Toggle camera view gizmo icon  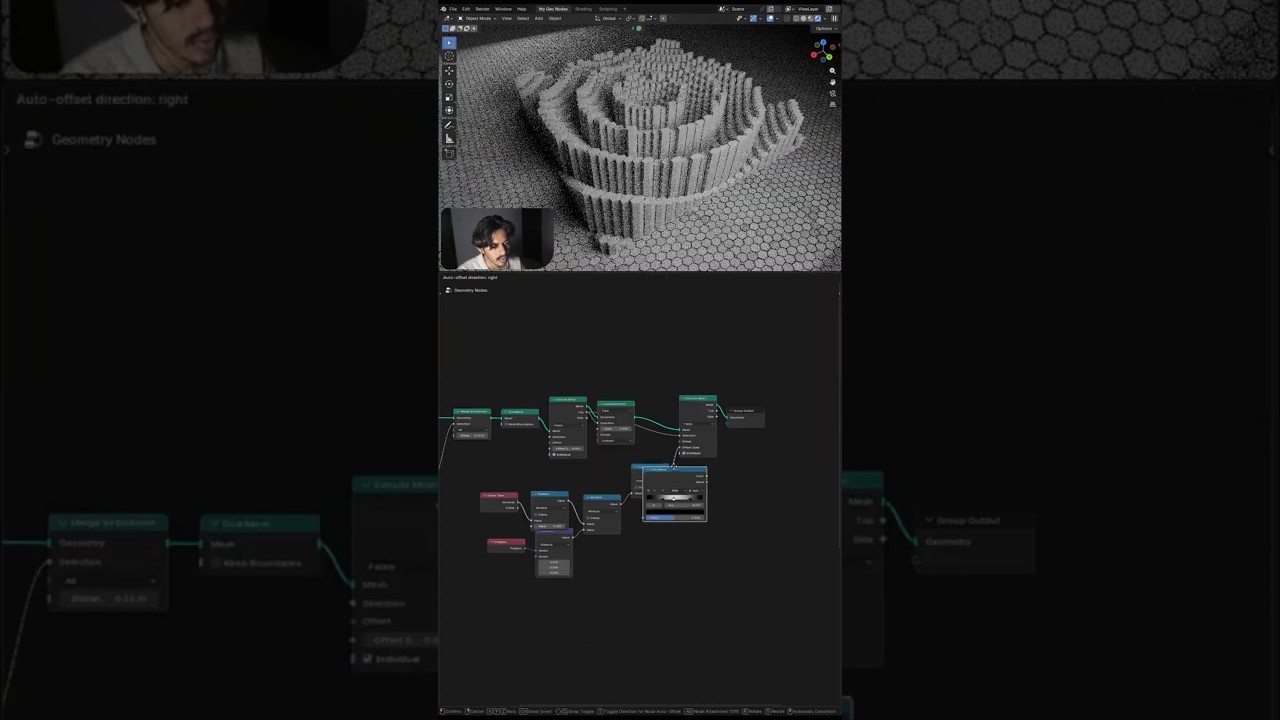(x=833, y=94)
